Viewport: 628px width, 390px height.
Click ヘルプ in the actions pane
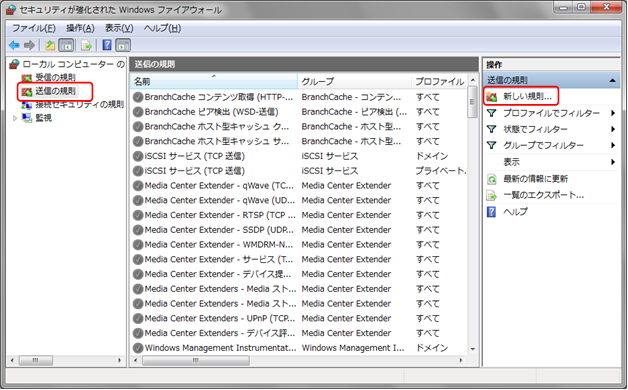pos(515,211)
